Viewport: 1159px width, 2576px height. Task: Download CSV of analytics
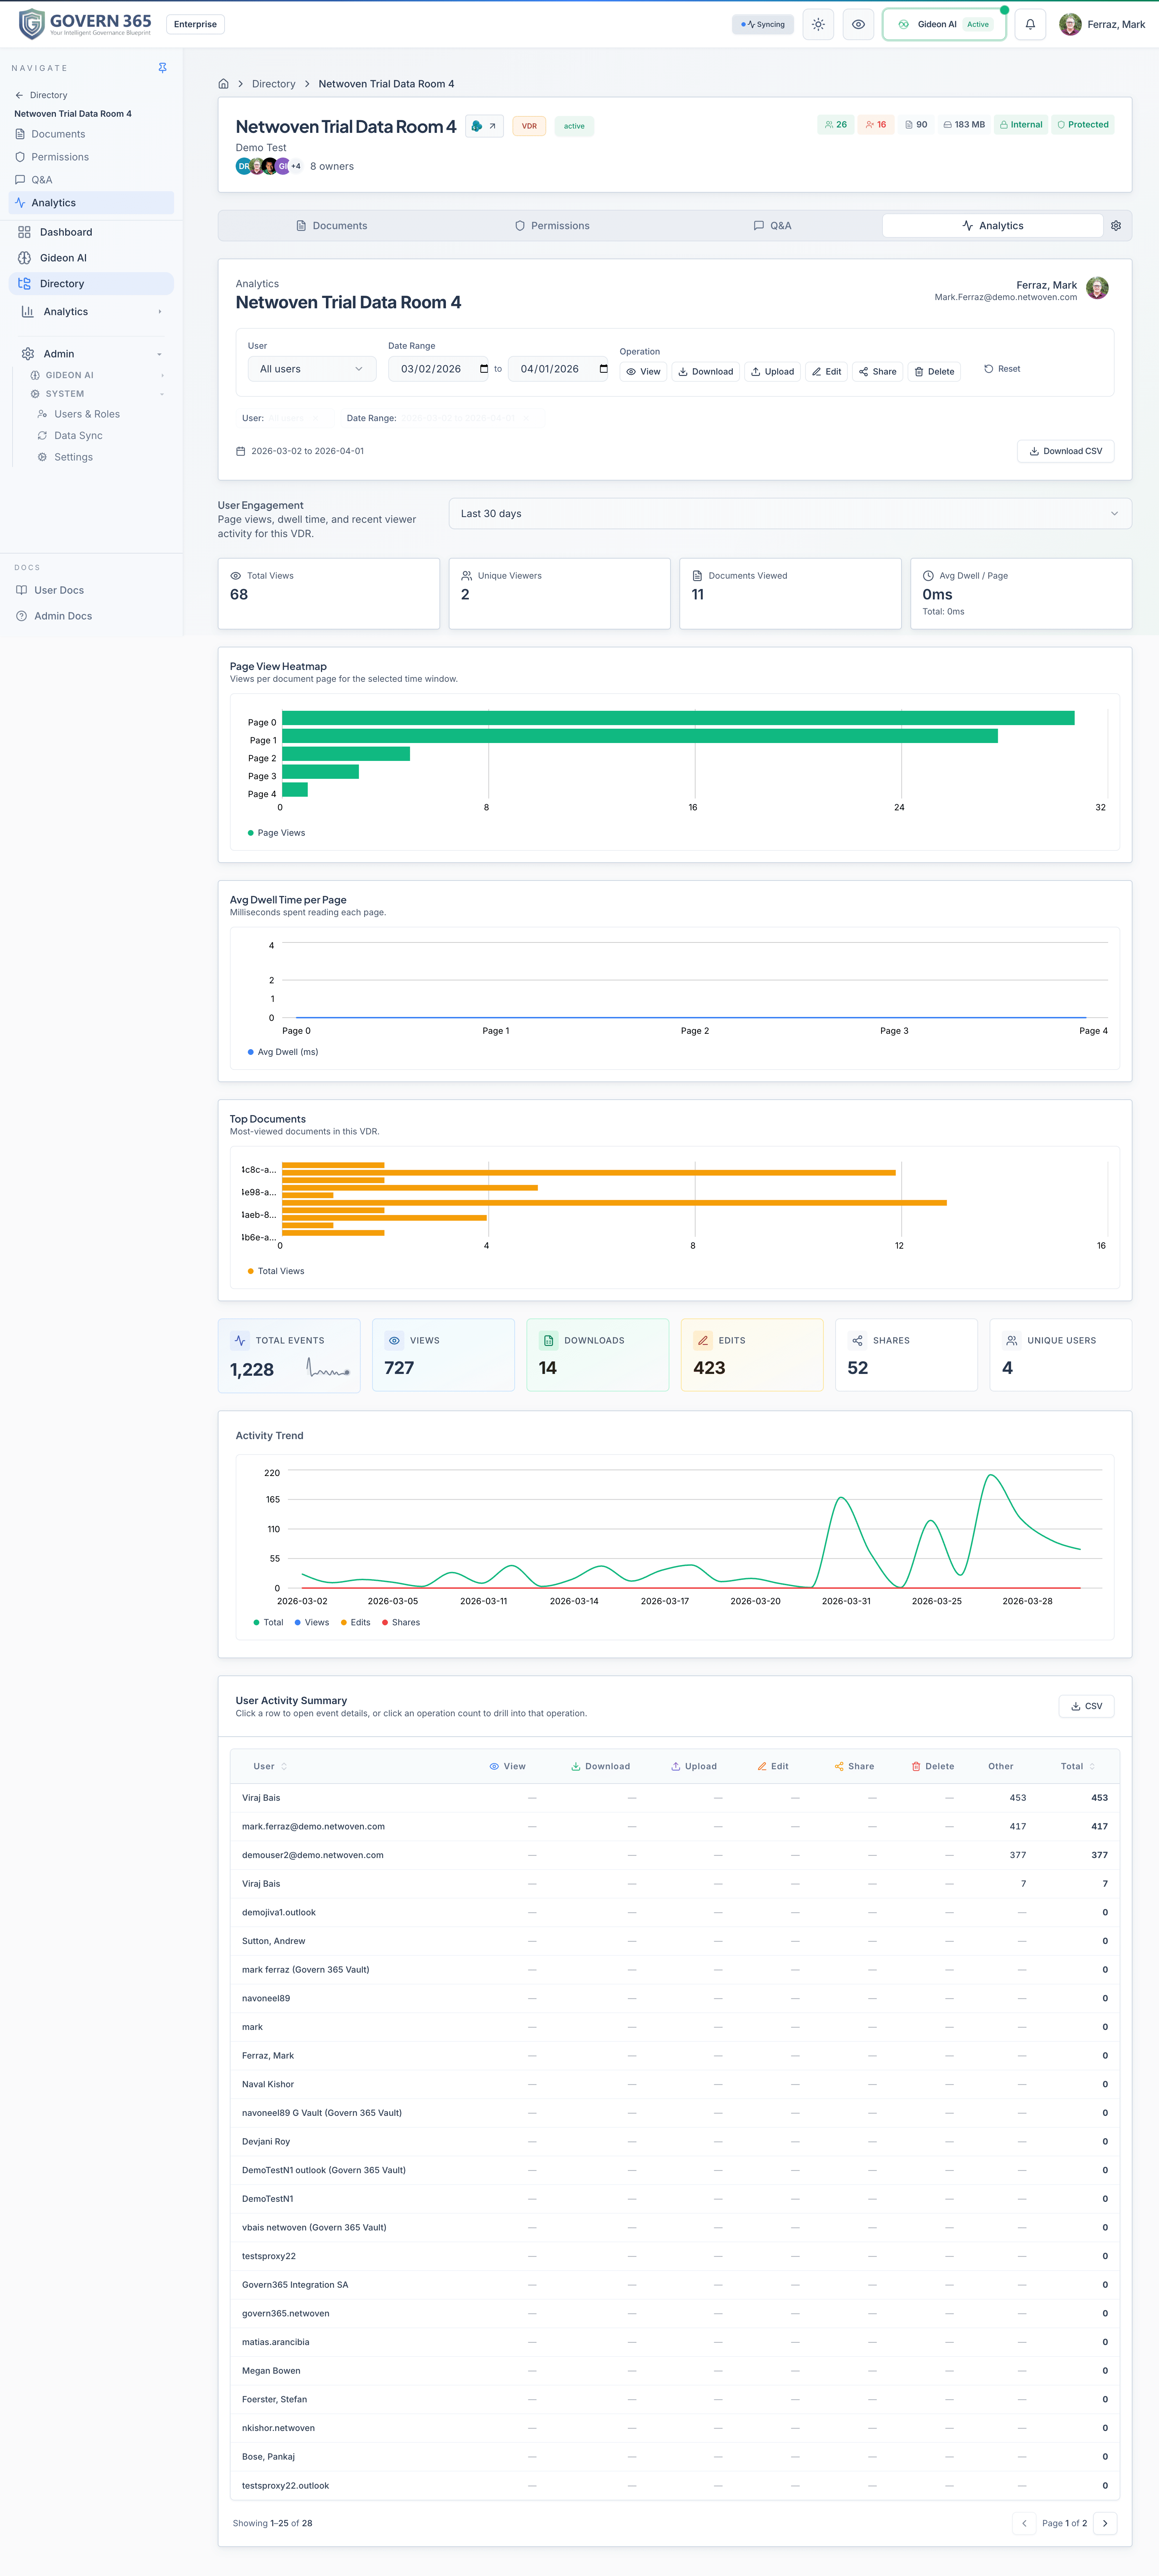tap(1066, 451)
